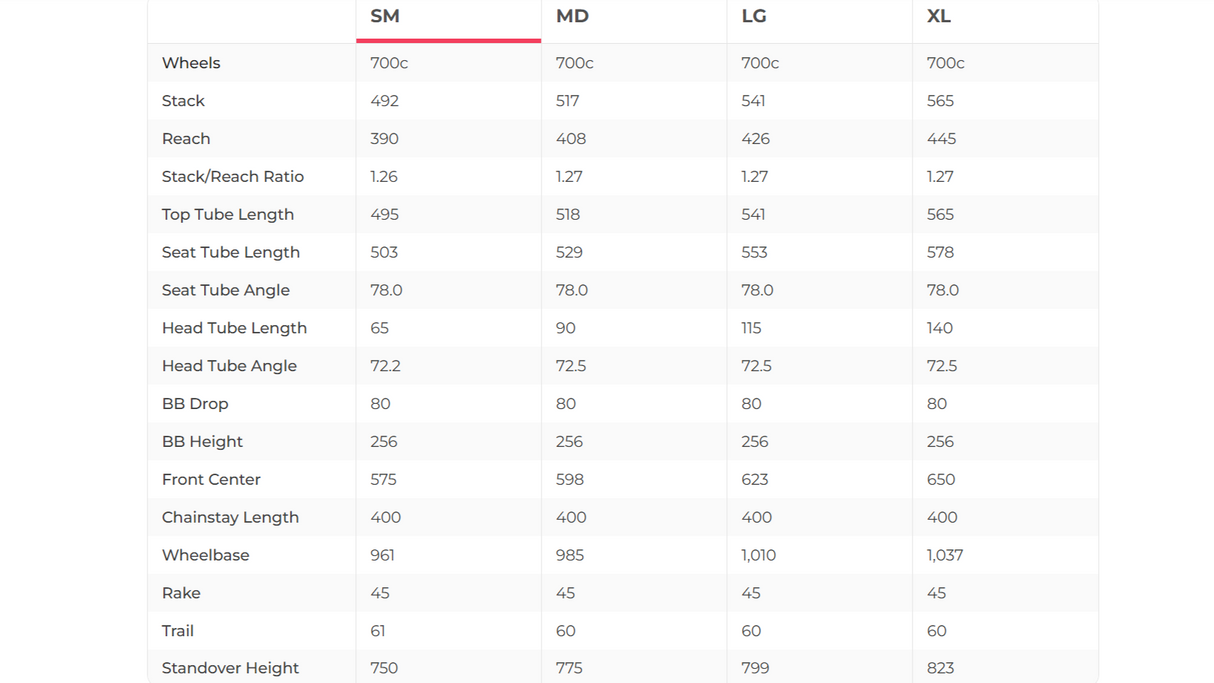This screenshot has height=683, width=1214.
Task: Click the Wheelbase row label
Action: point(206,555)
